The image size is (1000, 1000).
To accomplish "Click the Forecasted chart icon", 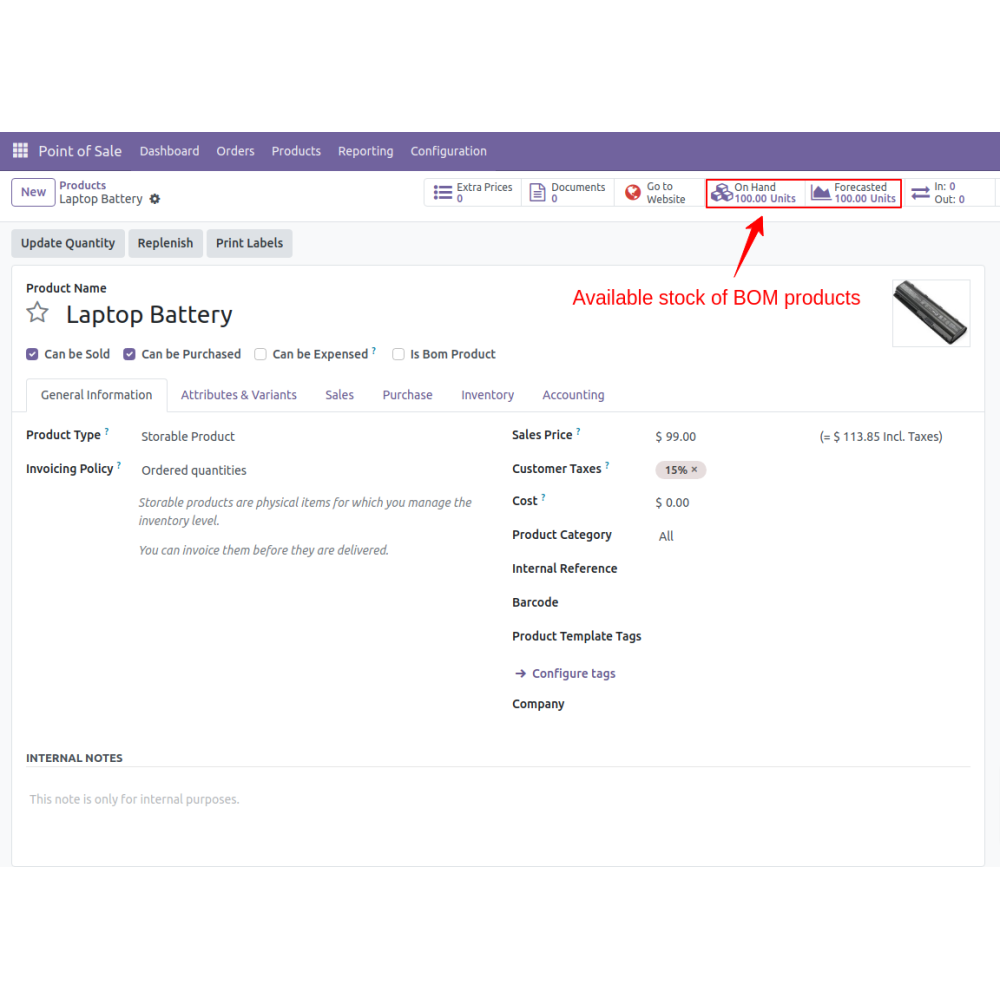I will point(821,193).
